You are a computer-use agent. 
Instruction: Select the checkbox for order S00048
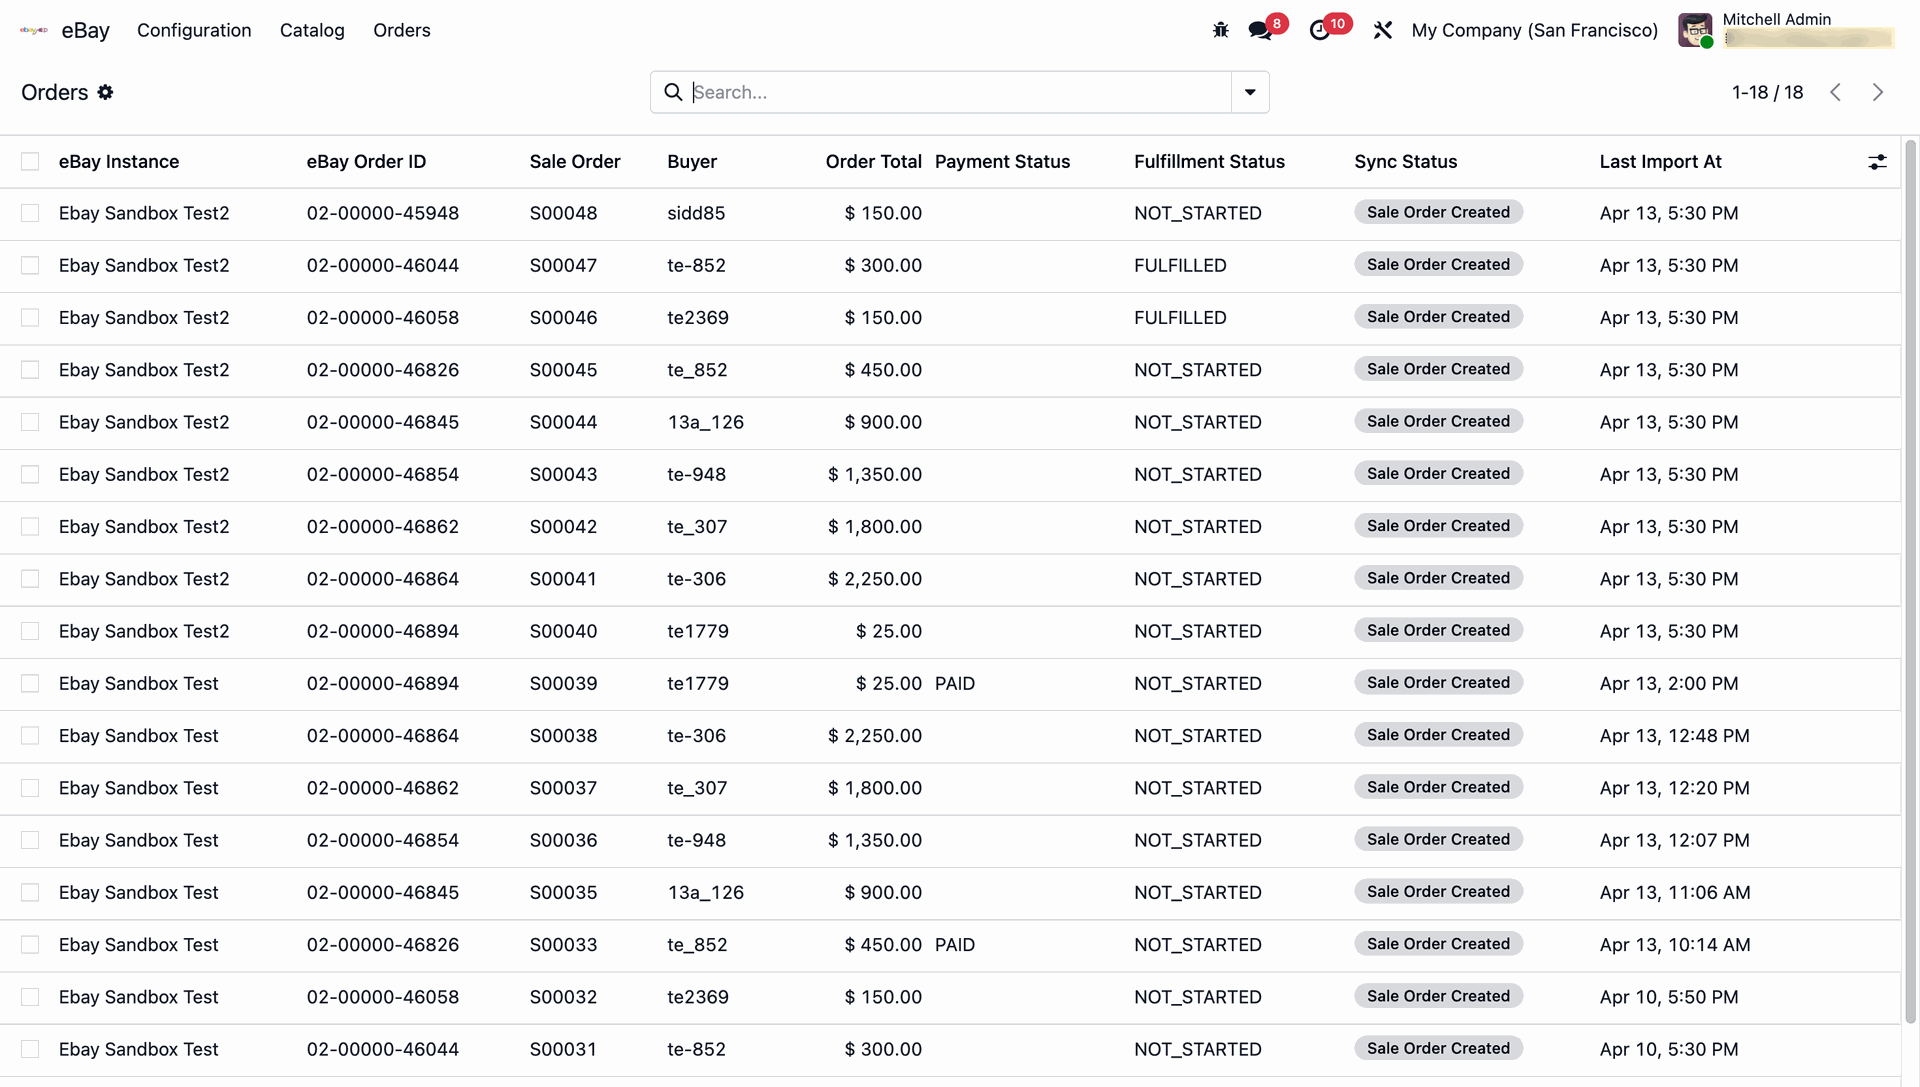point(30,213)
